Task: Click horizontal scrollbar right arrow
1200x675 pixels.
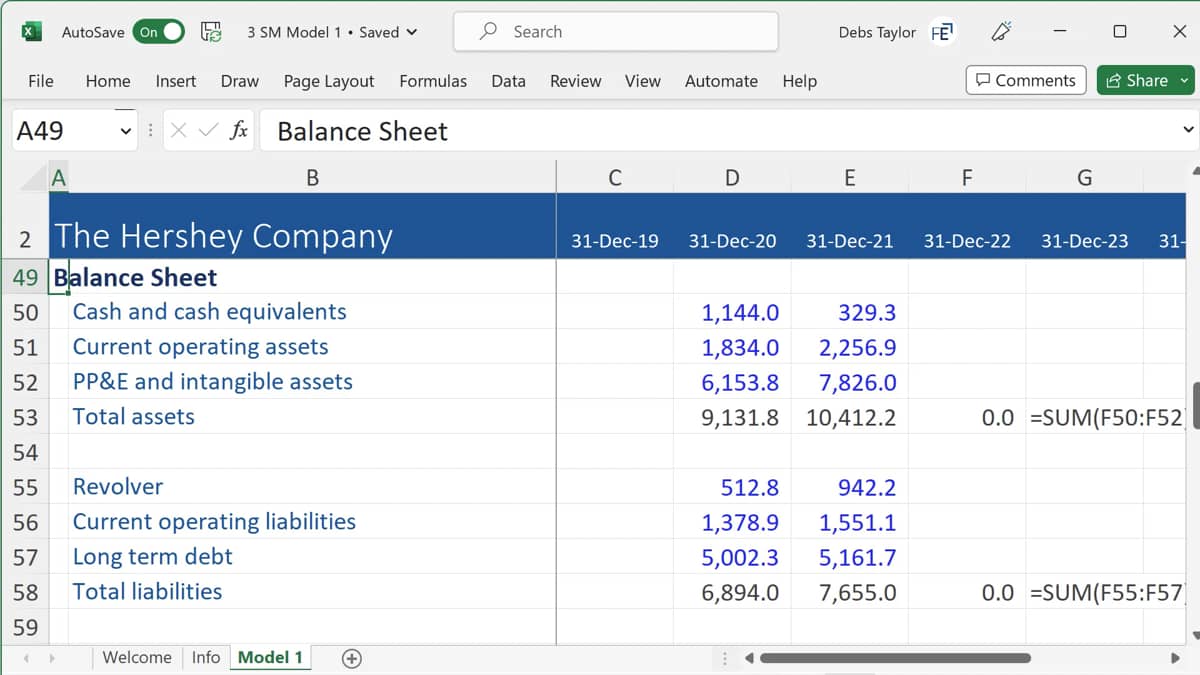Action: pyautogui.click(x=1175, y=658)
